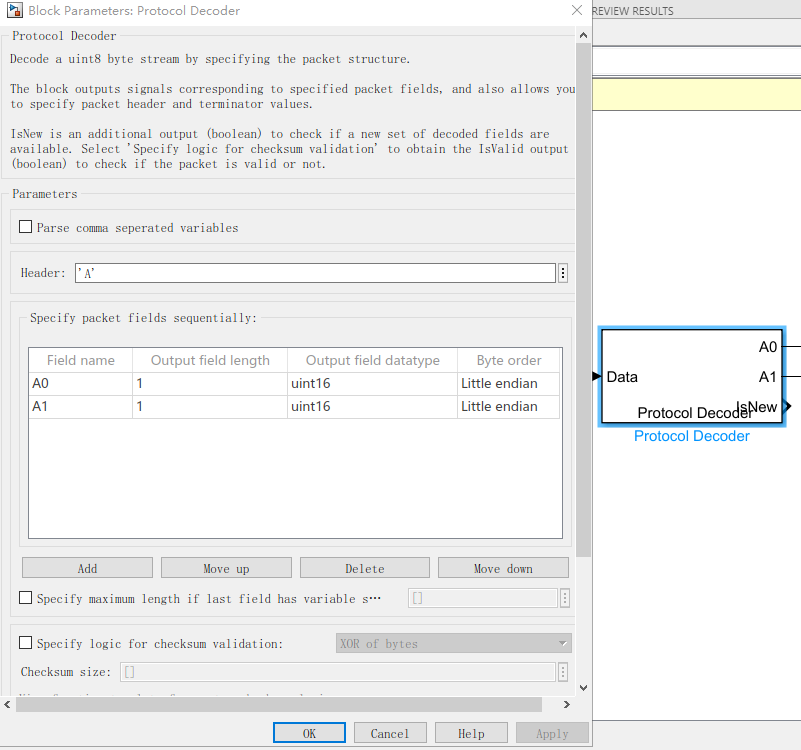Screen dimensions: 801x750
Task: Open options for the Checksum size field
Action: click(563, 672)
